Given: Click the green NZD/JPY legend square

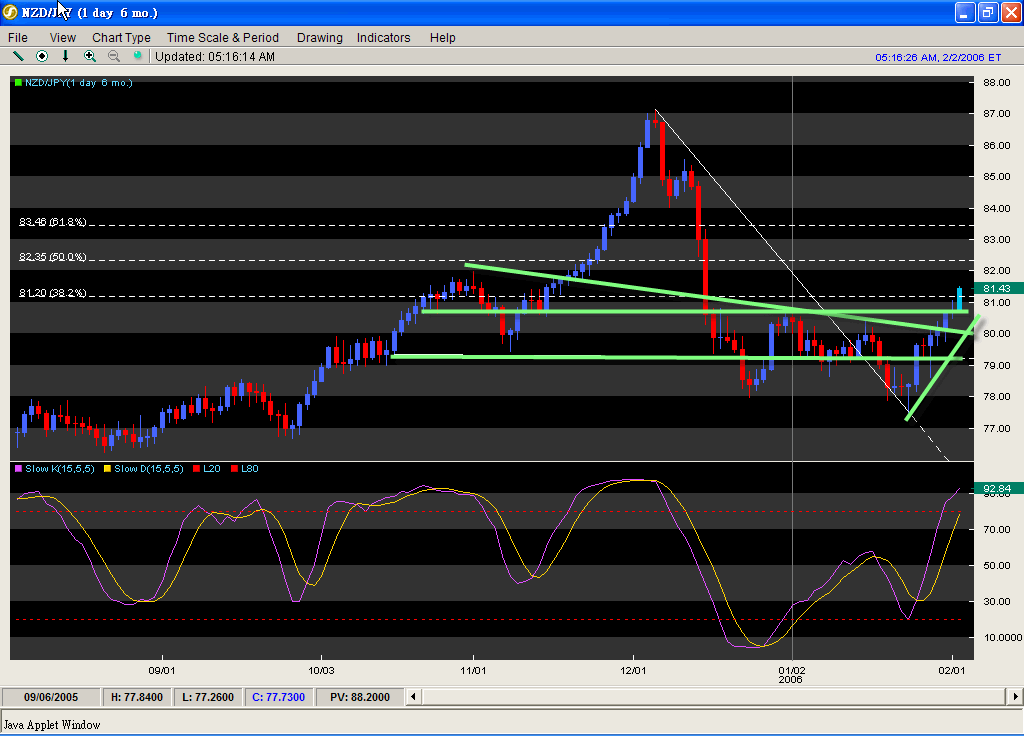Looking at the screenshot, I should pos(18,82).
